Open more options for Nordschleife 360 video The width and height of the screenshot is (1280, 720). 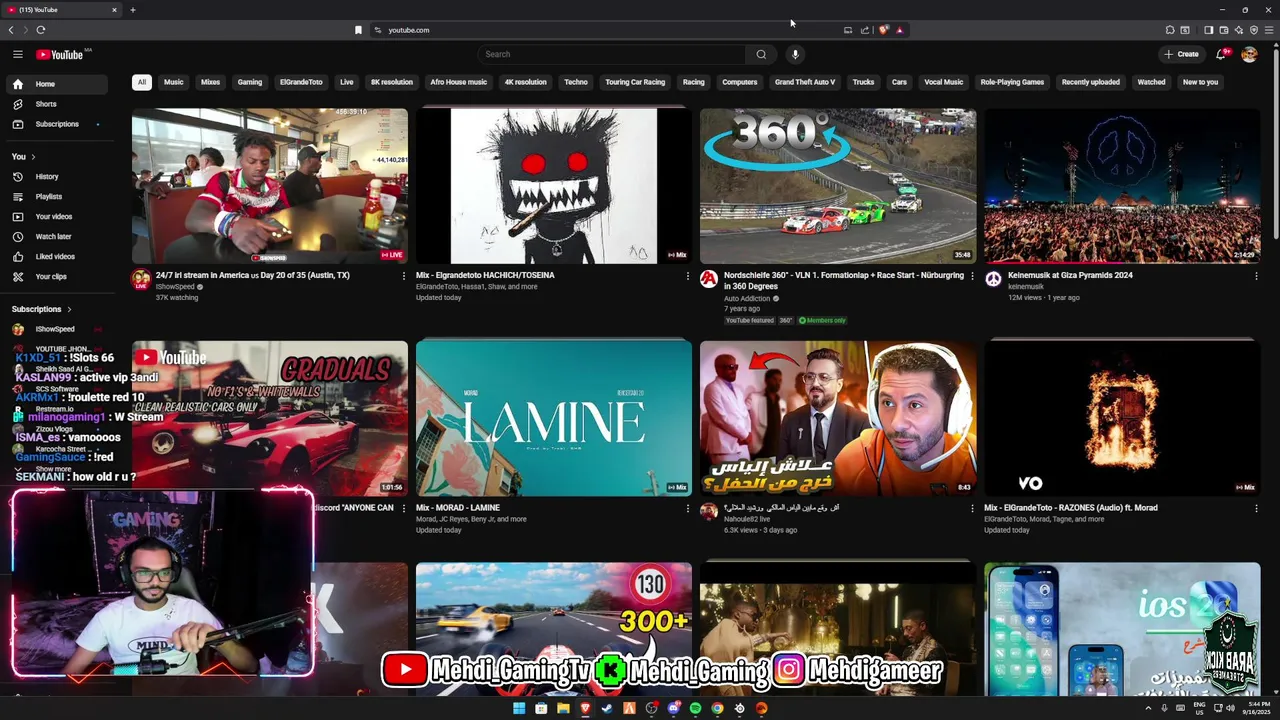[x=972, y=276]
